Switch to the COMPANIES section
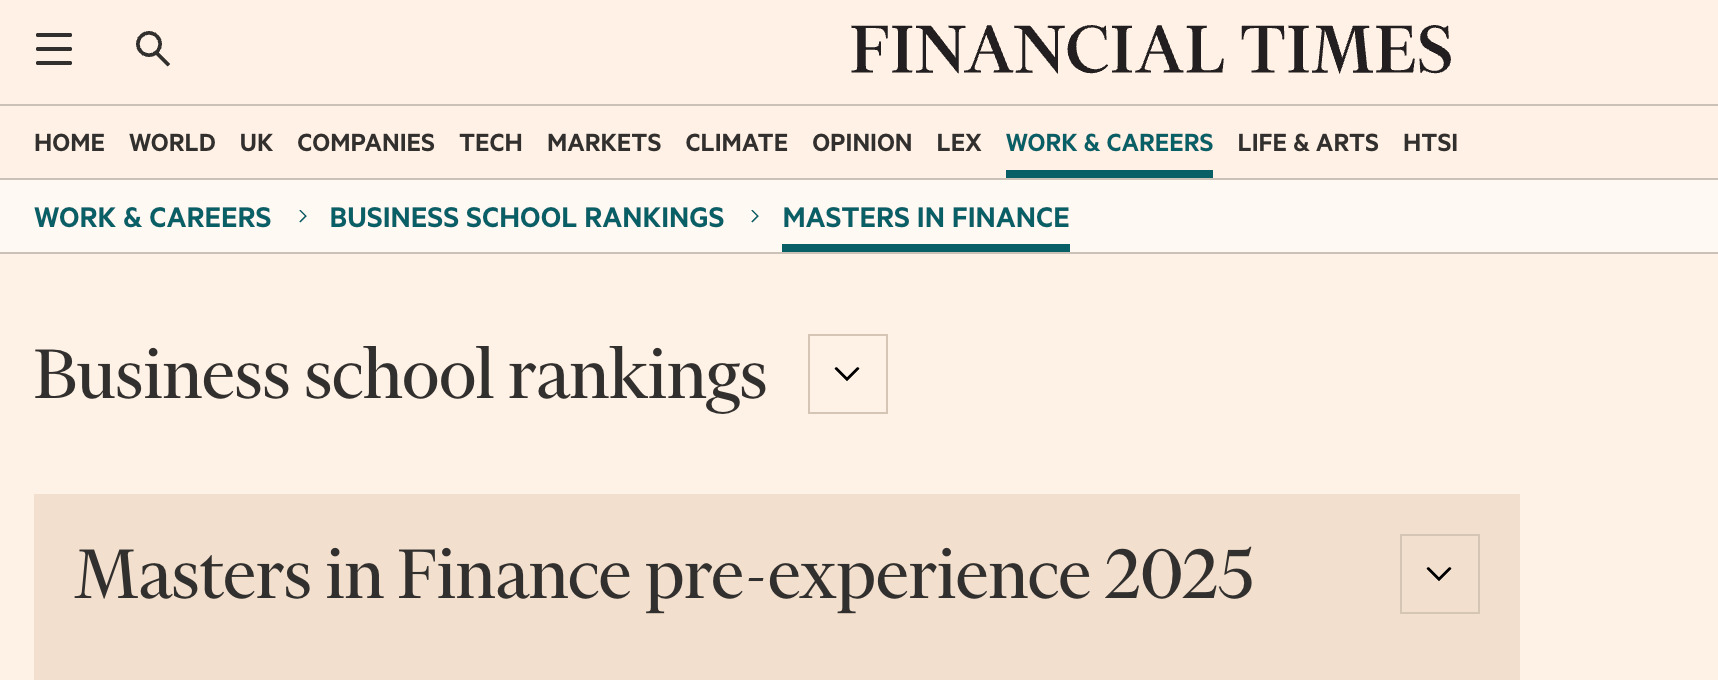 (x=365, y=143)
